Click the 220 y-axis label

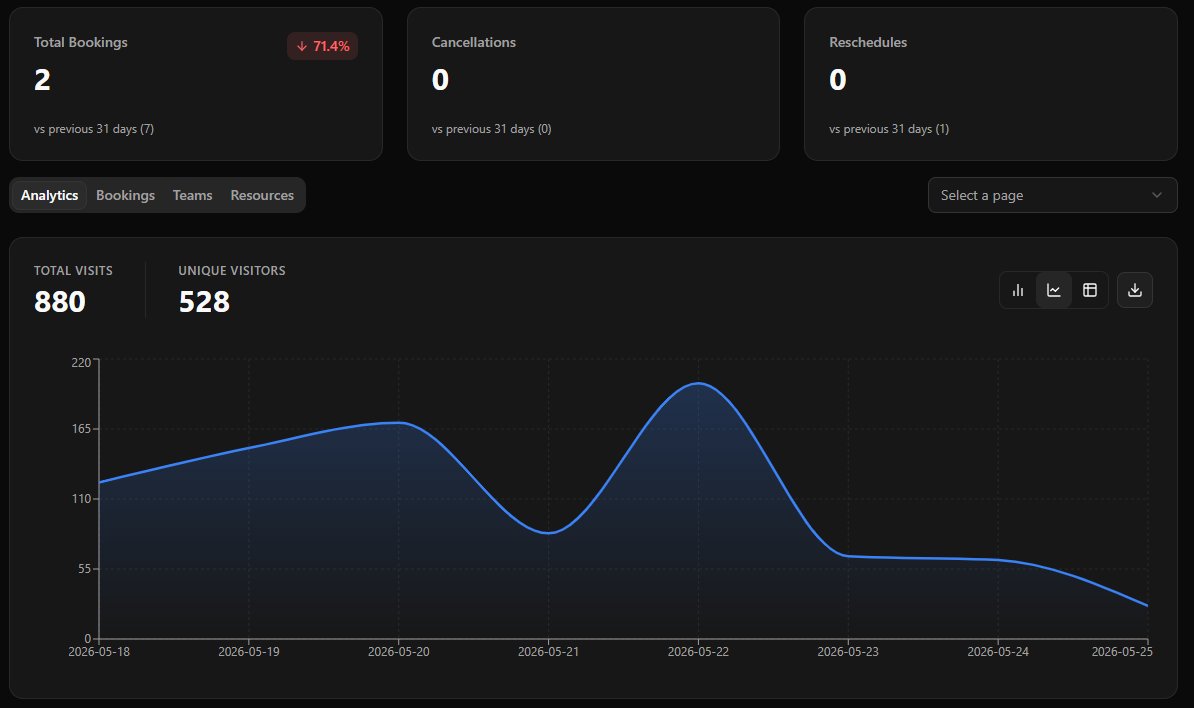81,362
